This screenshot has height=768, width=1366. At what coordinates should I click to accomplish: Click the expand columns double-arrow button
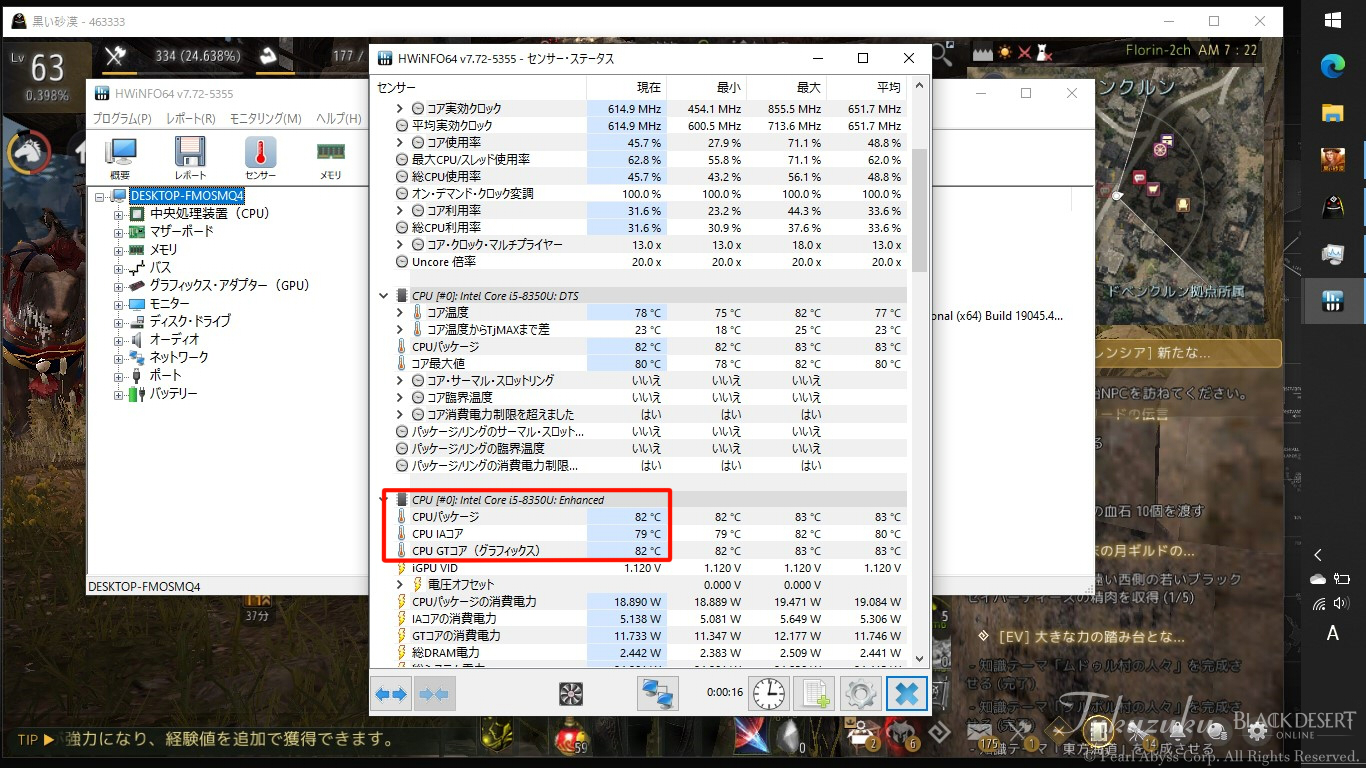point(391,694)
